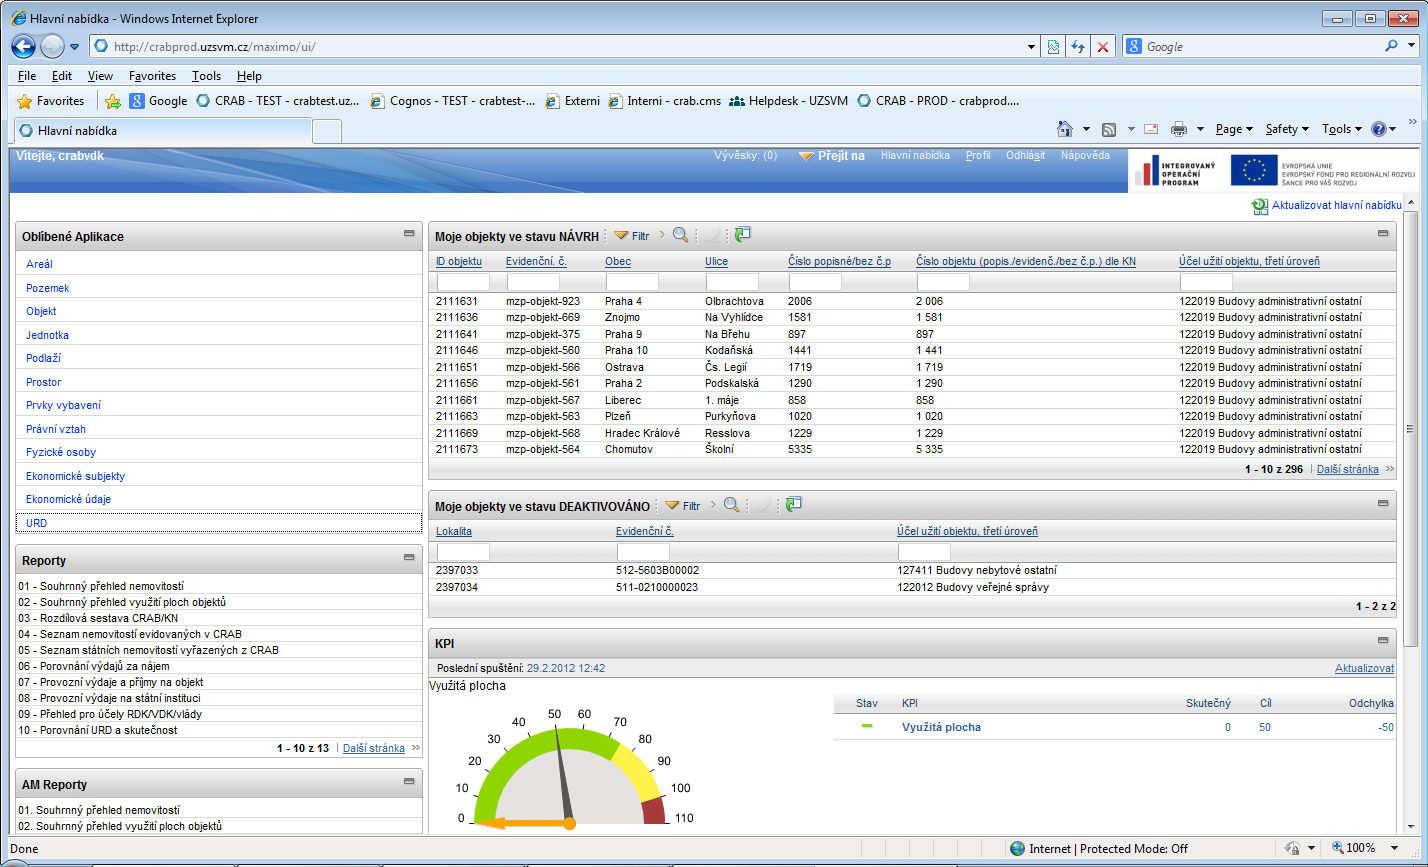Click the magnifier icon in NÁVRH portlet toolbar
This screenshot has height=867, width=1428.
(x=680, y=235)
